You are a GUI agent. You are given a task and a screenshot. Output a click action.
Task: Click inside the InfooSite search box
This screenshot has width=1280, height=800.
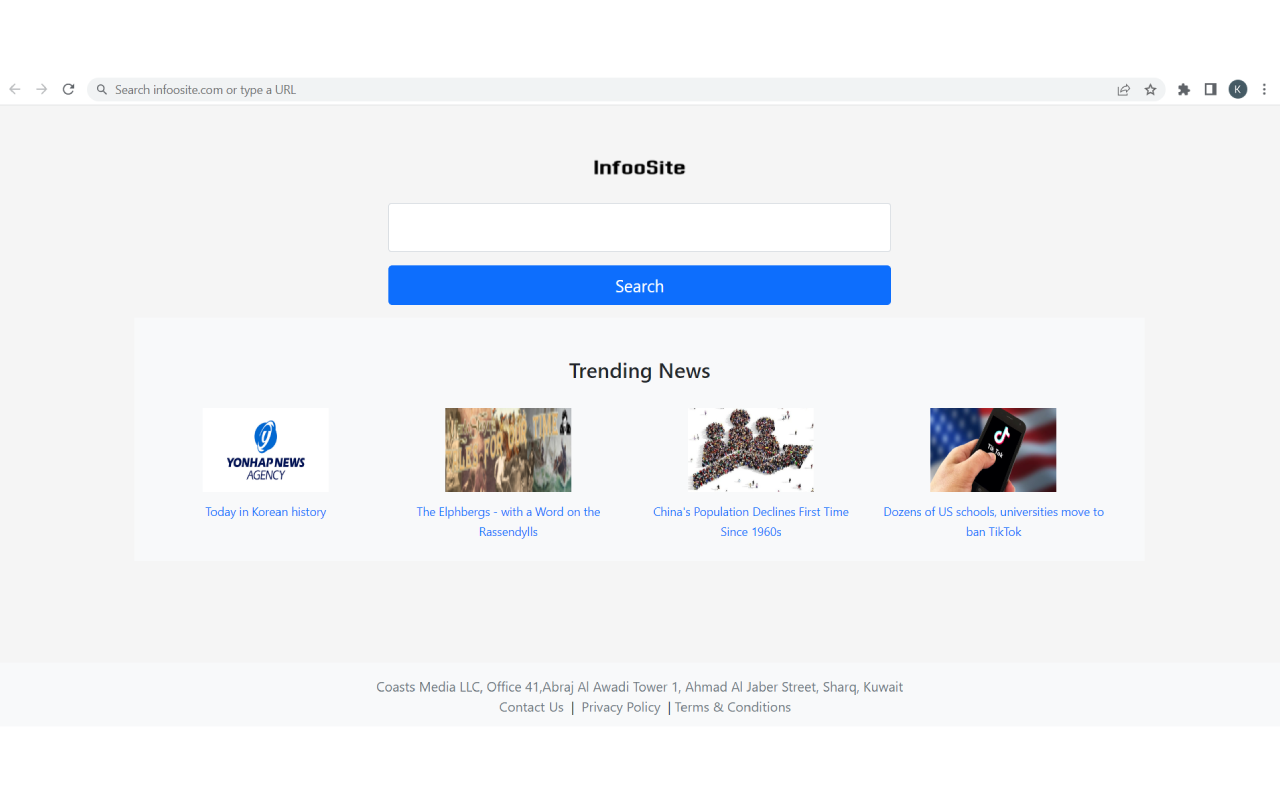[x=639, y=227]
